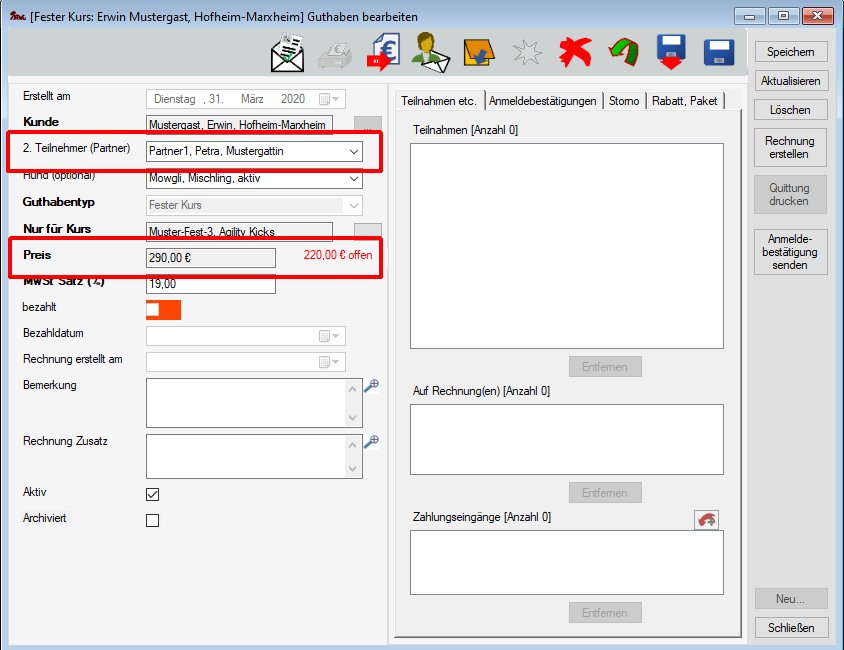Toggle the orange bezahlt switch

163,310
